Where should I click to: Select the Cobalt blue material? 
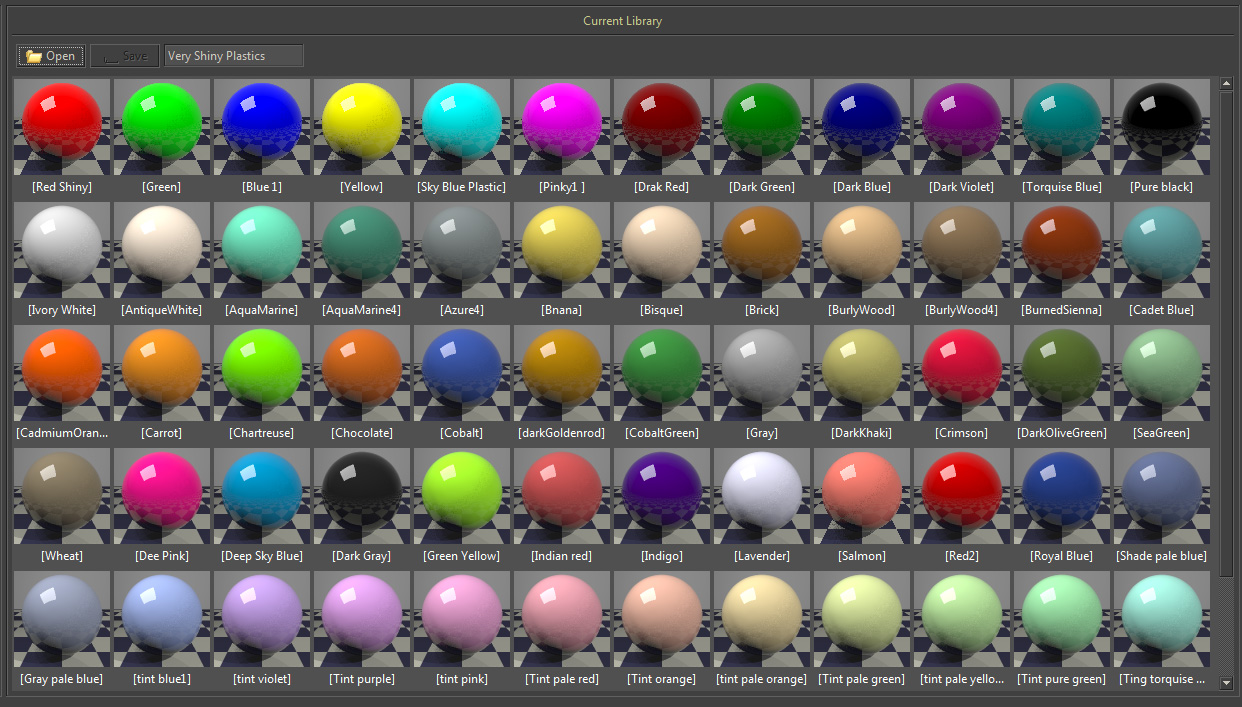(462, 373)
